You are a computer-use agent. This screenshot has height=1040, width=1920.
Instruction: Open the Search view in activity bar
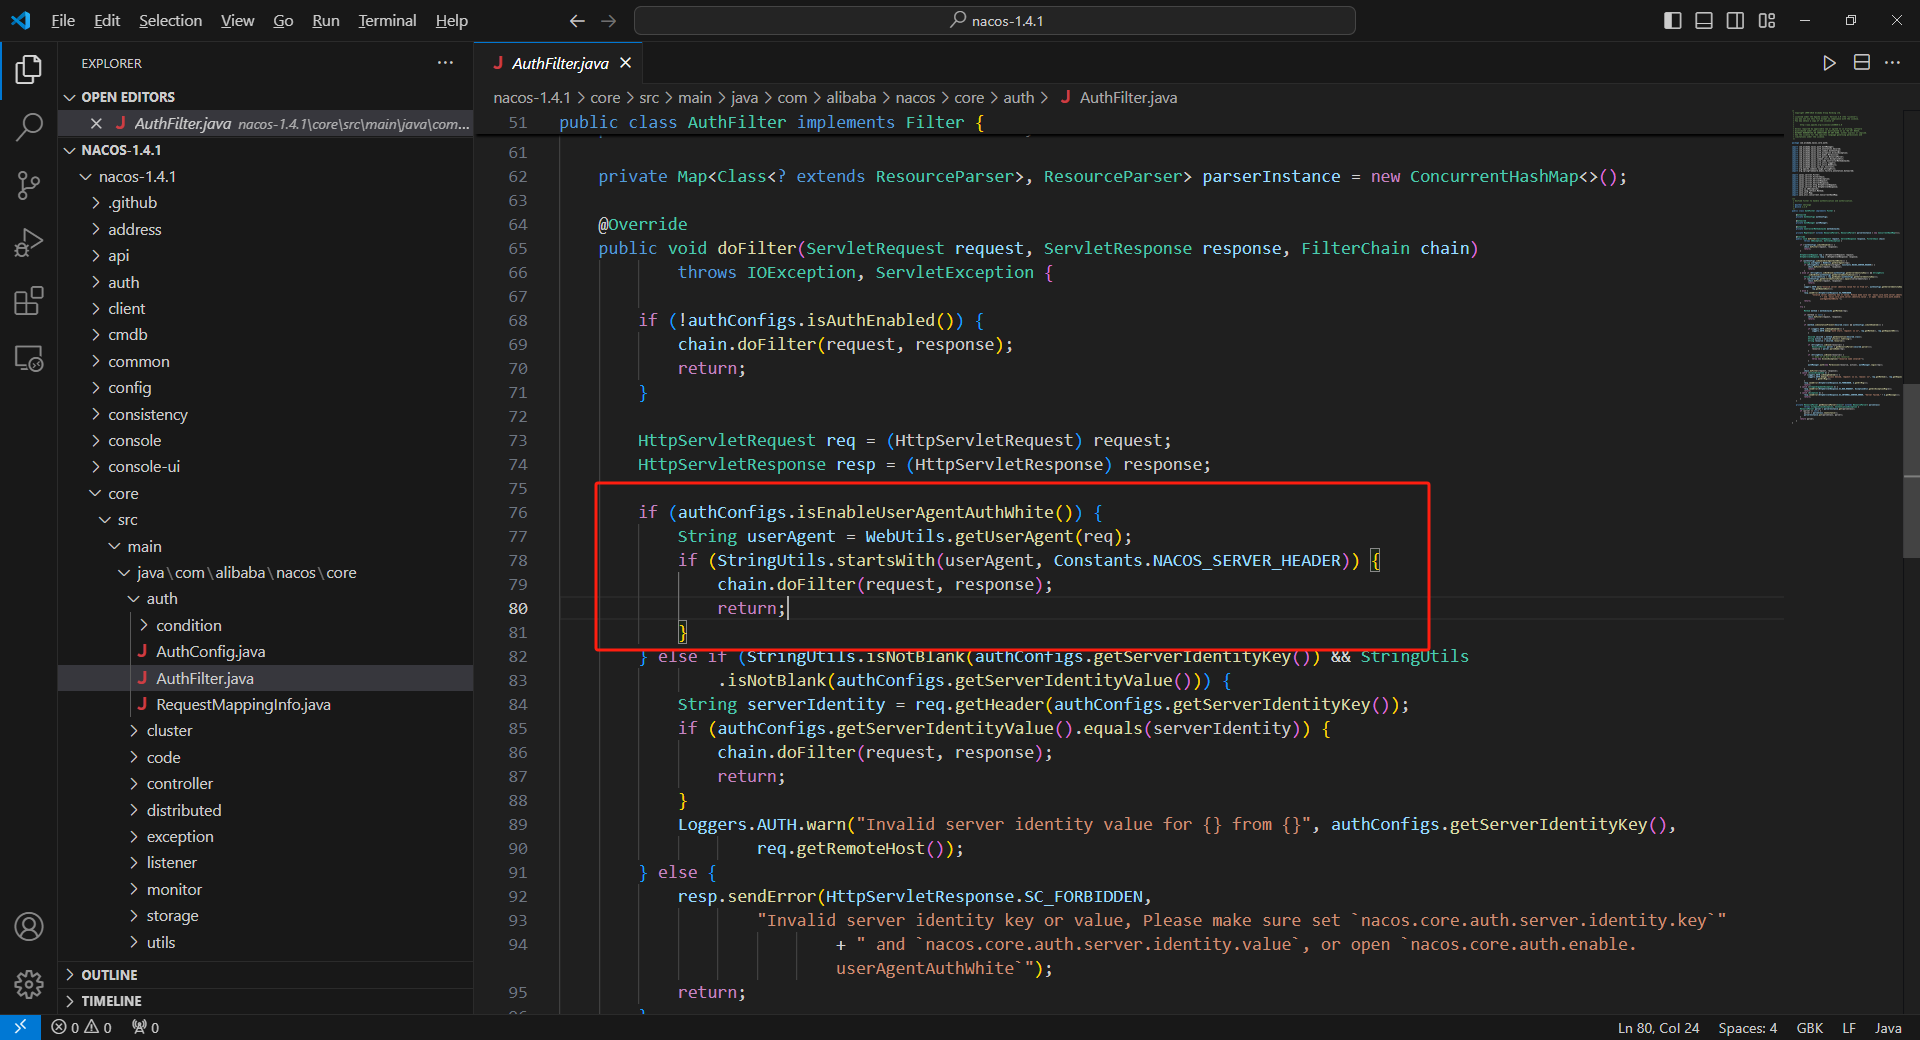pos(29,127)
